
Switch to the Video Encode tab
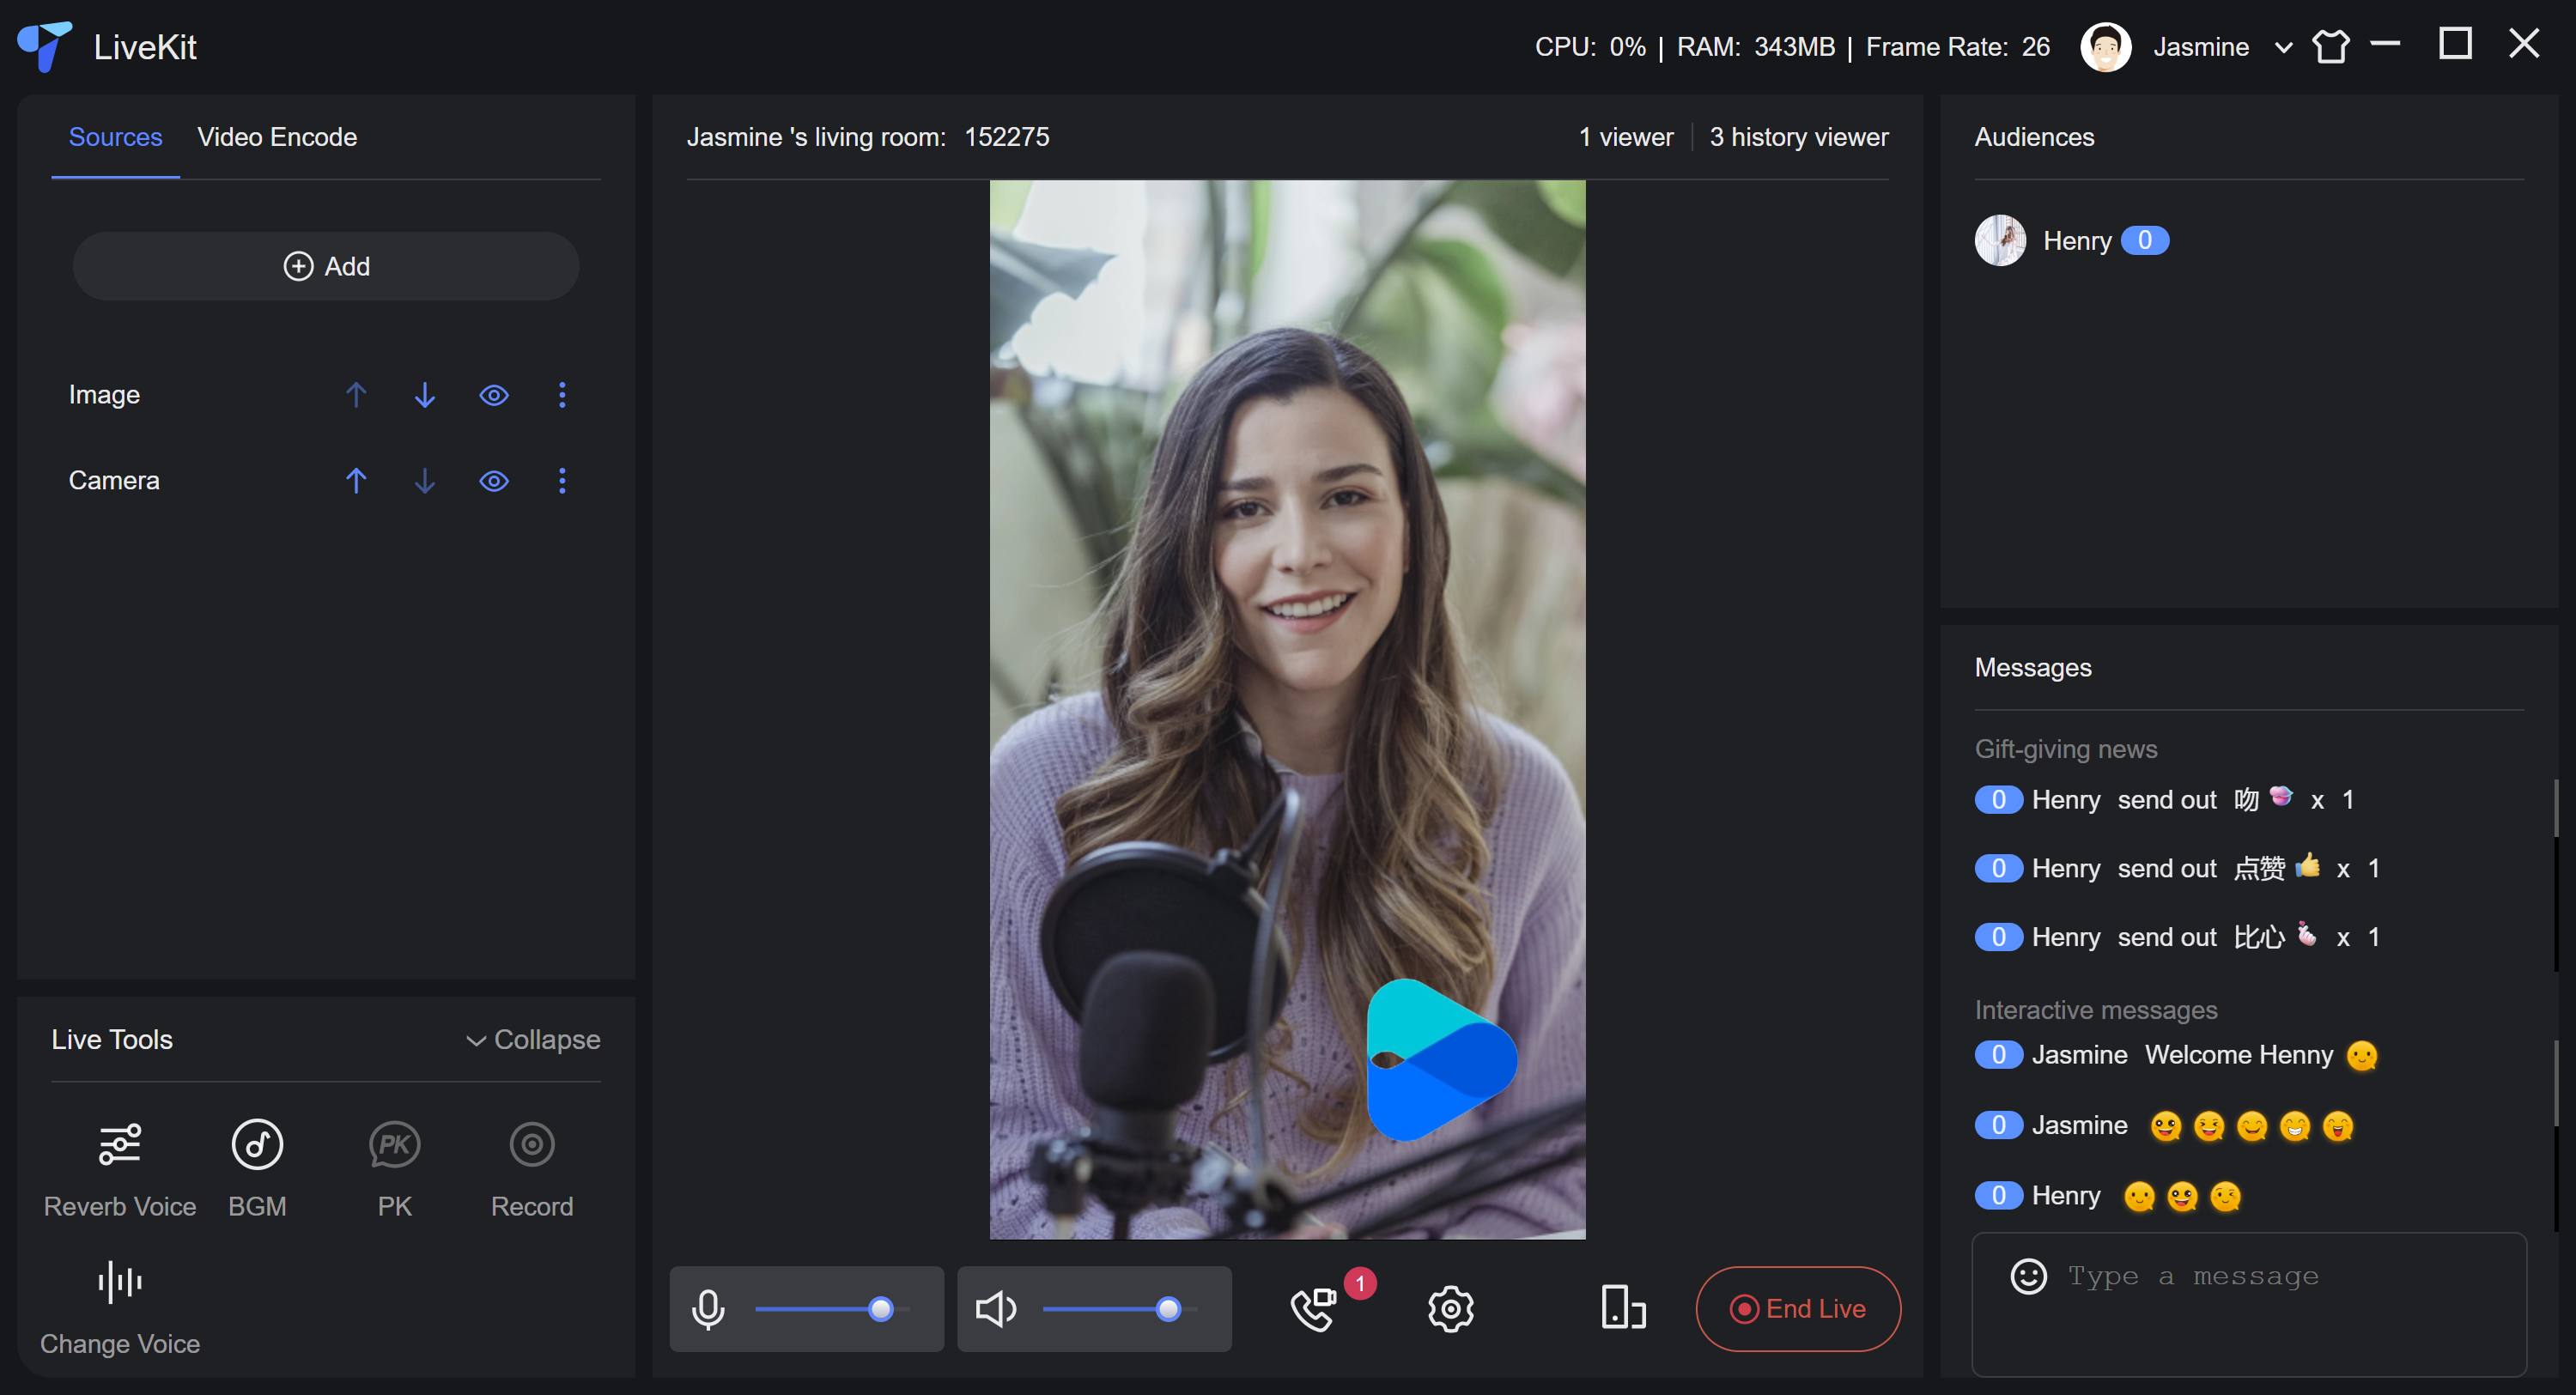tap(277, 137)
